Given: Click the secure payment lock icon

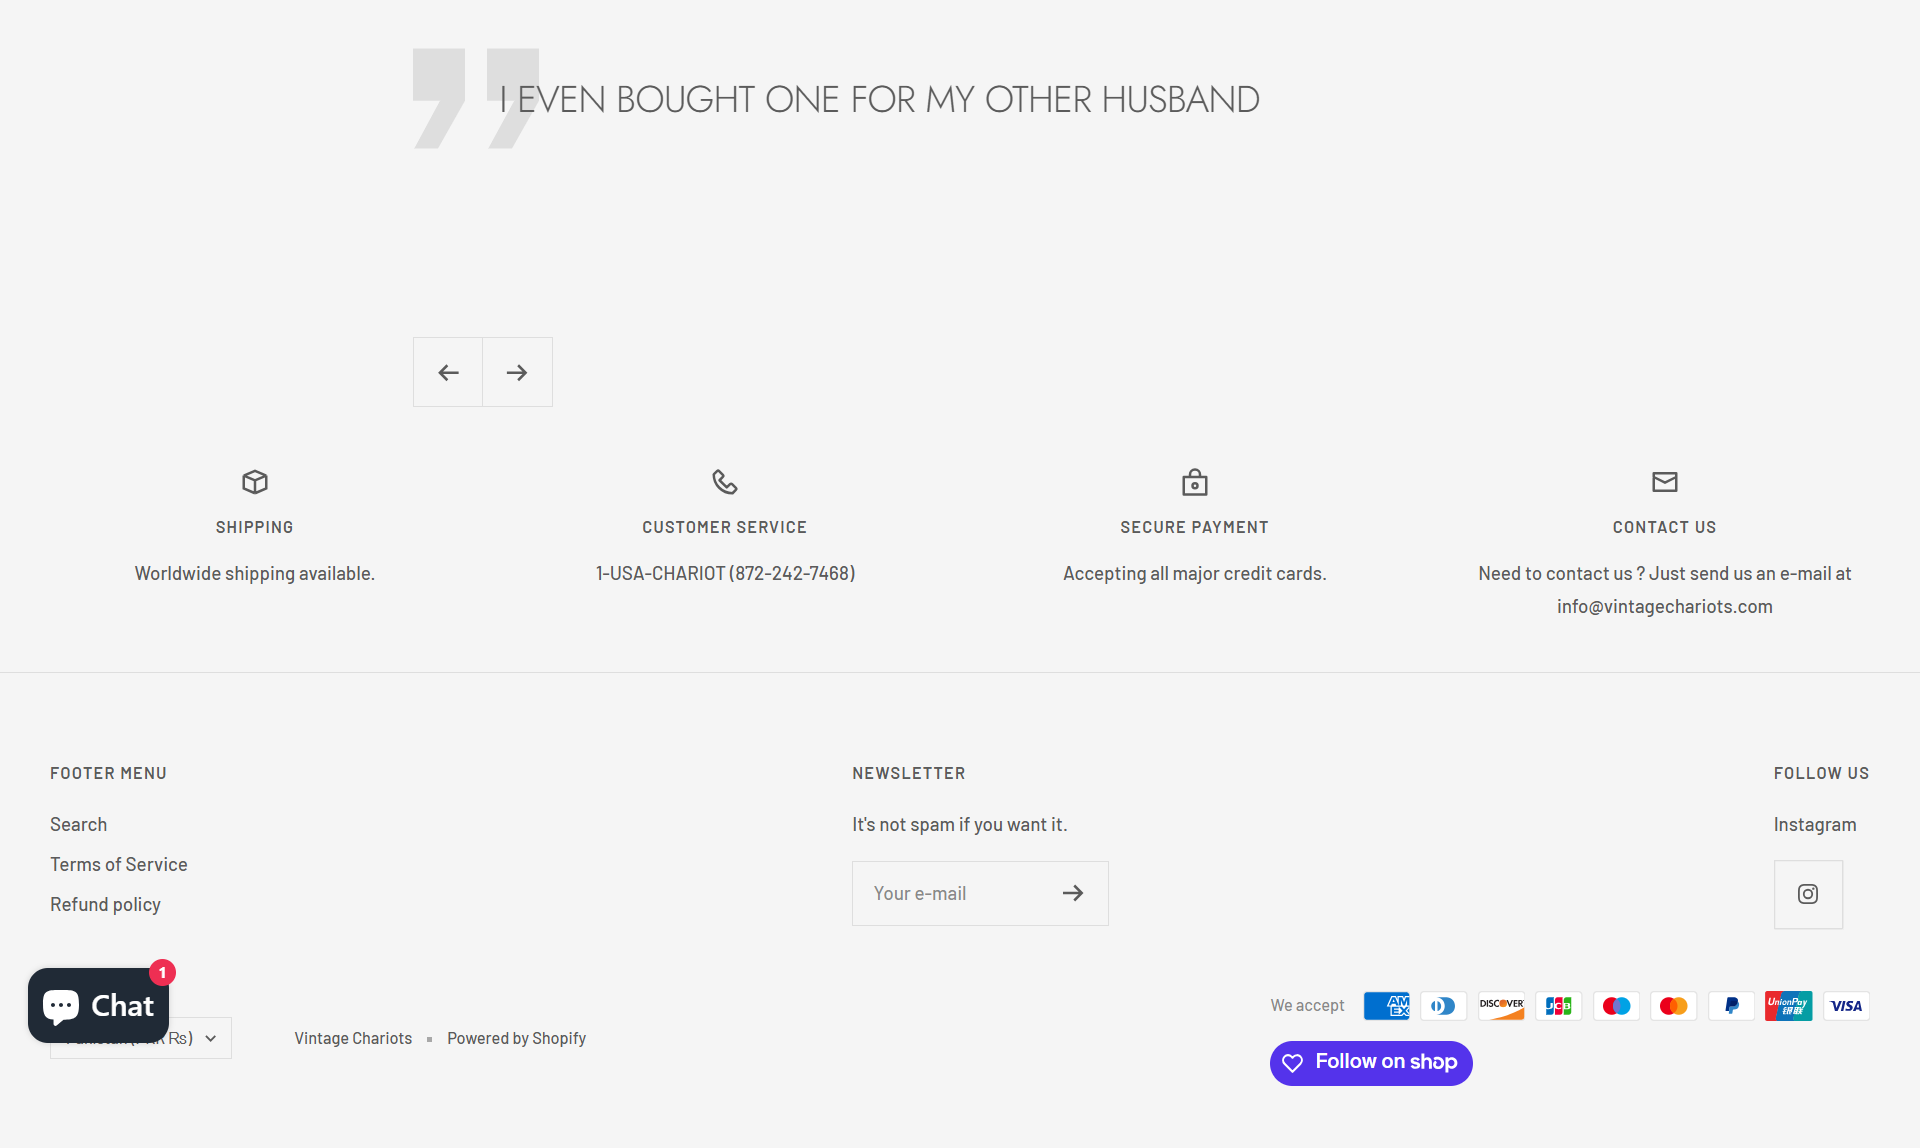Looking at the screenshot, I should pos(1194,483).
